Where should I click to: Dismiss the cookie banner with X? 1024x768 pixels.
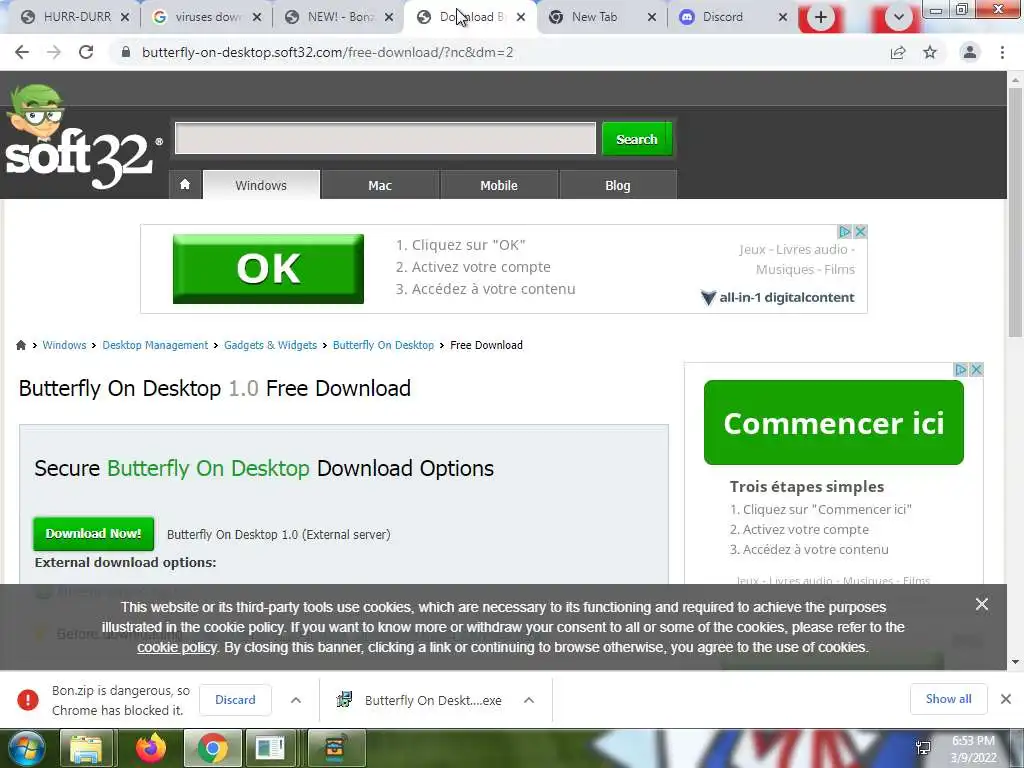(x=982, y=604)
